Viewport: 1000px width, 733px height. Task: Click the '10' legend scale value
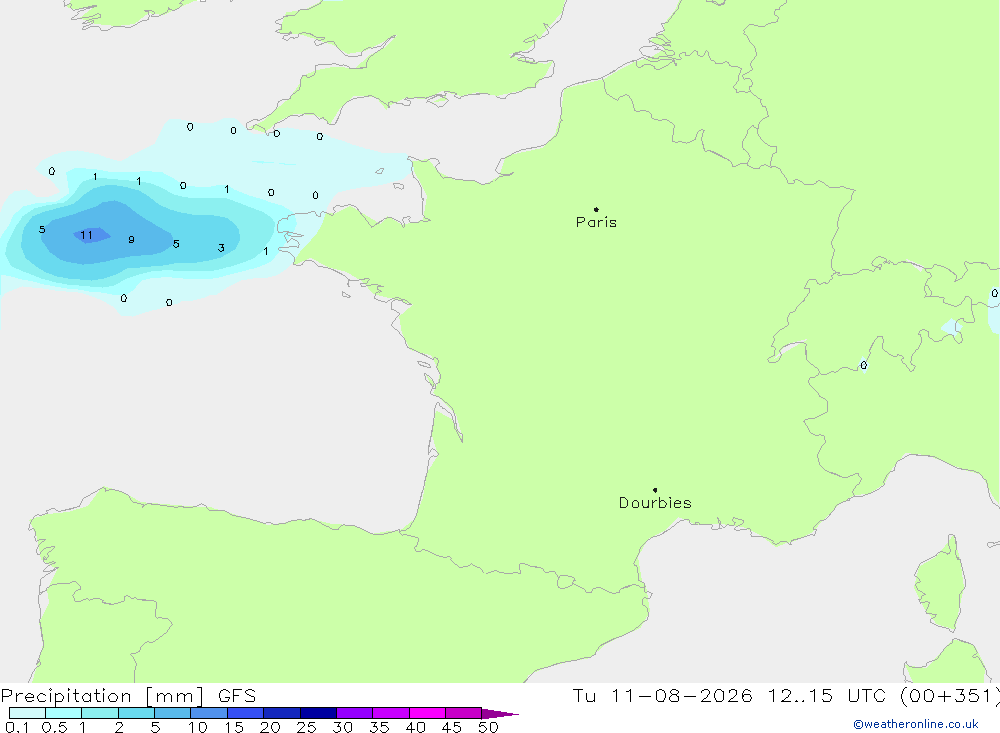[198, 727]
